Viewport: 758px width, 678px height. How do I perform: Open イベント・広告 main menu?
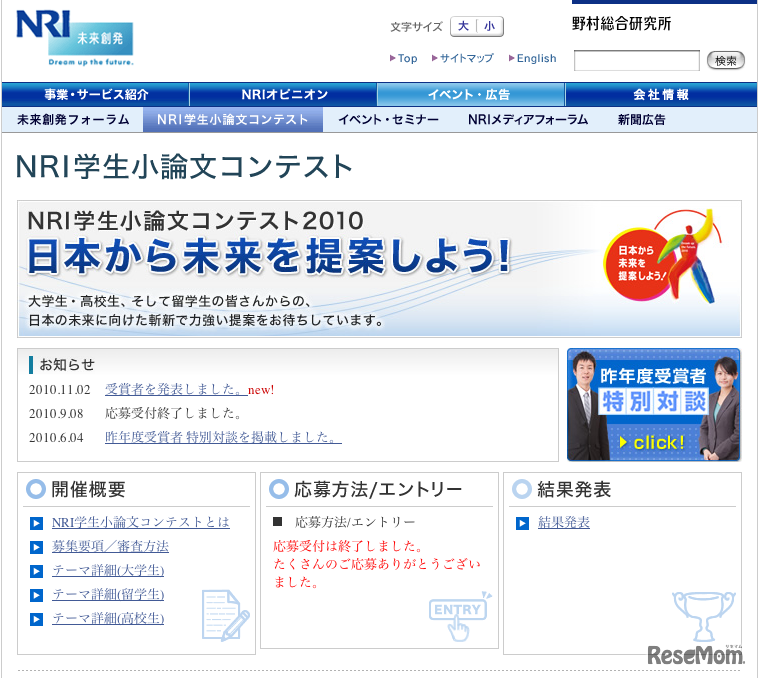(x=470, y=94)
